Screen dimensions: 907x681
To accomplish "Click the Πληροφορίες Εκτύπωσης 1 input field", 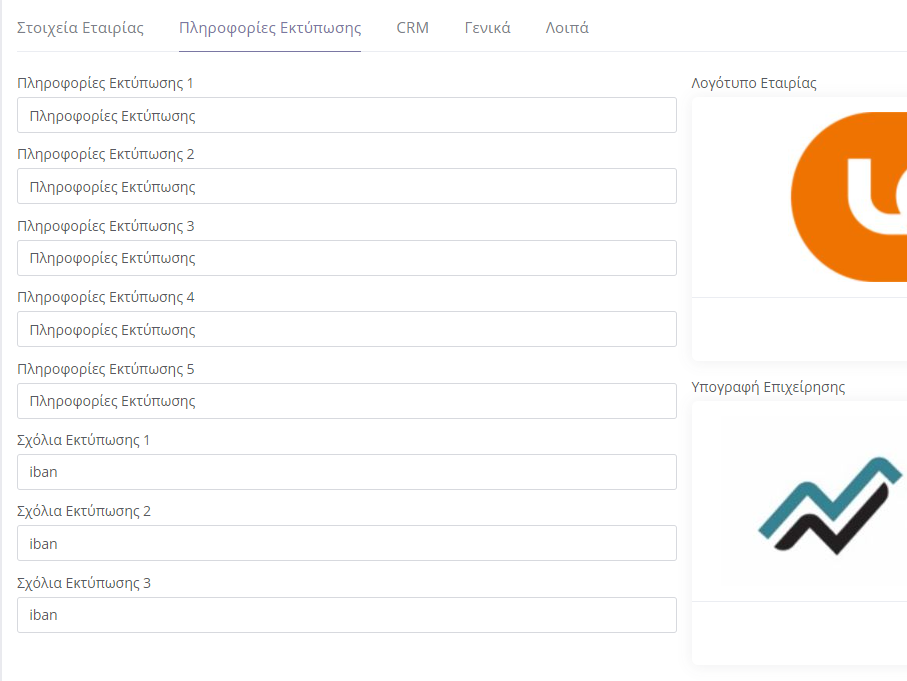I will click(x=347, y=115).
